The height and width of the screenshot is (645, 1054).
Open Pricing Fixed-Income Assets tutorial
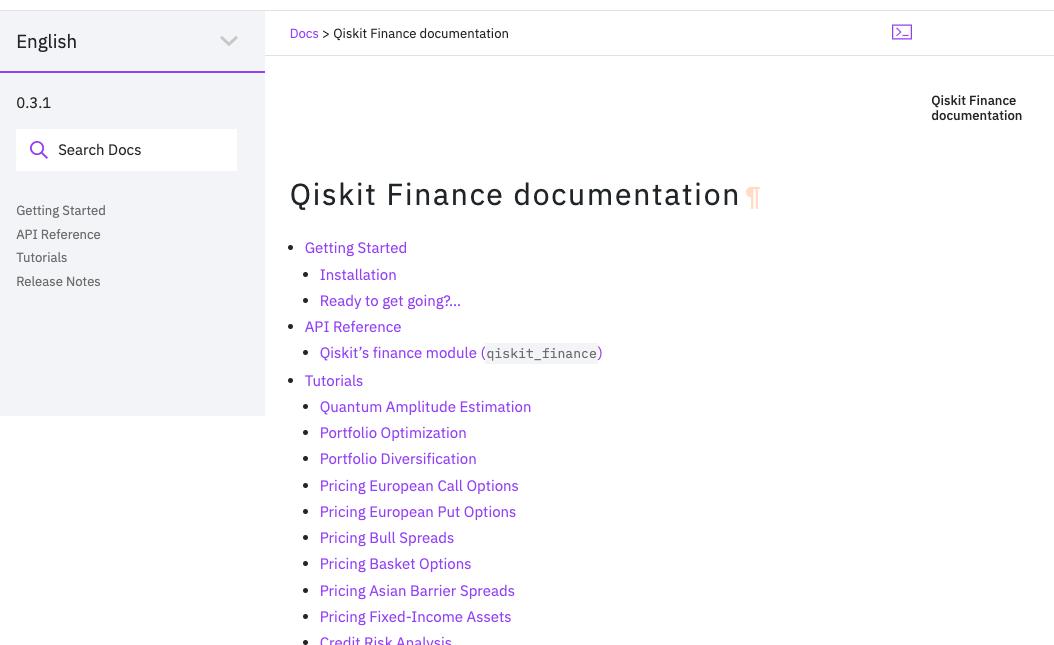tap(415, 617)
